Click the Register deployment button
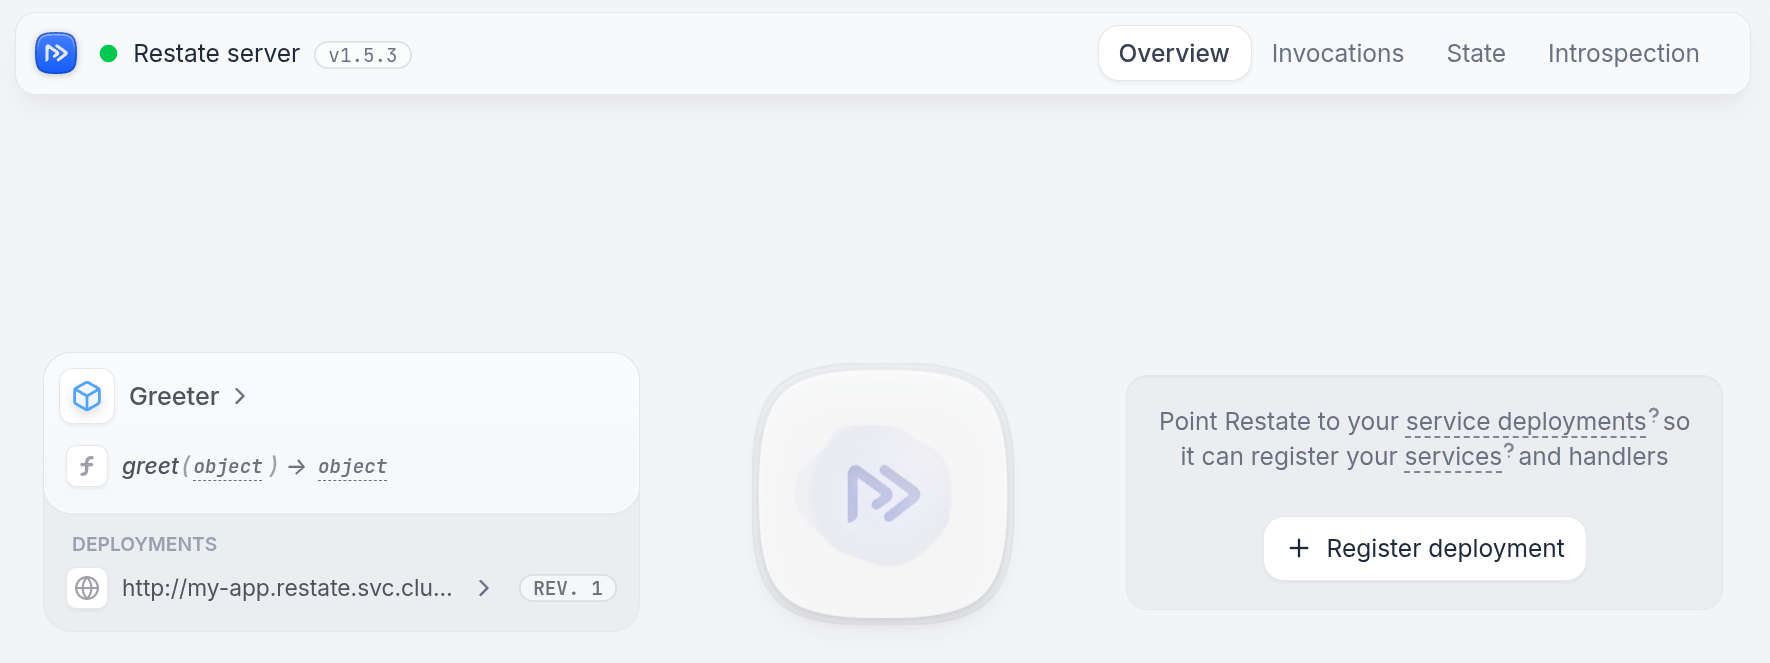Viewport: 1770px width, 663px height. [x=1425, y=548]
